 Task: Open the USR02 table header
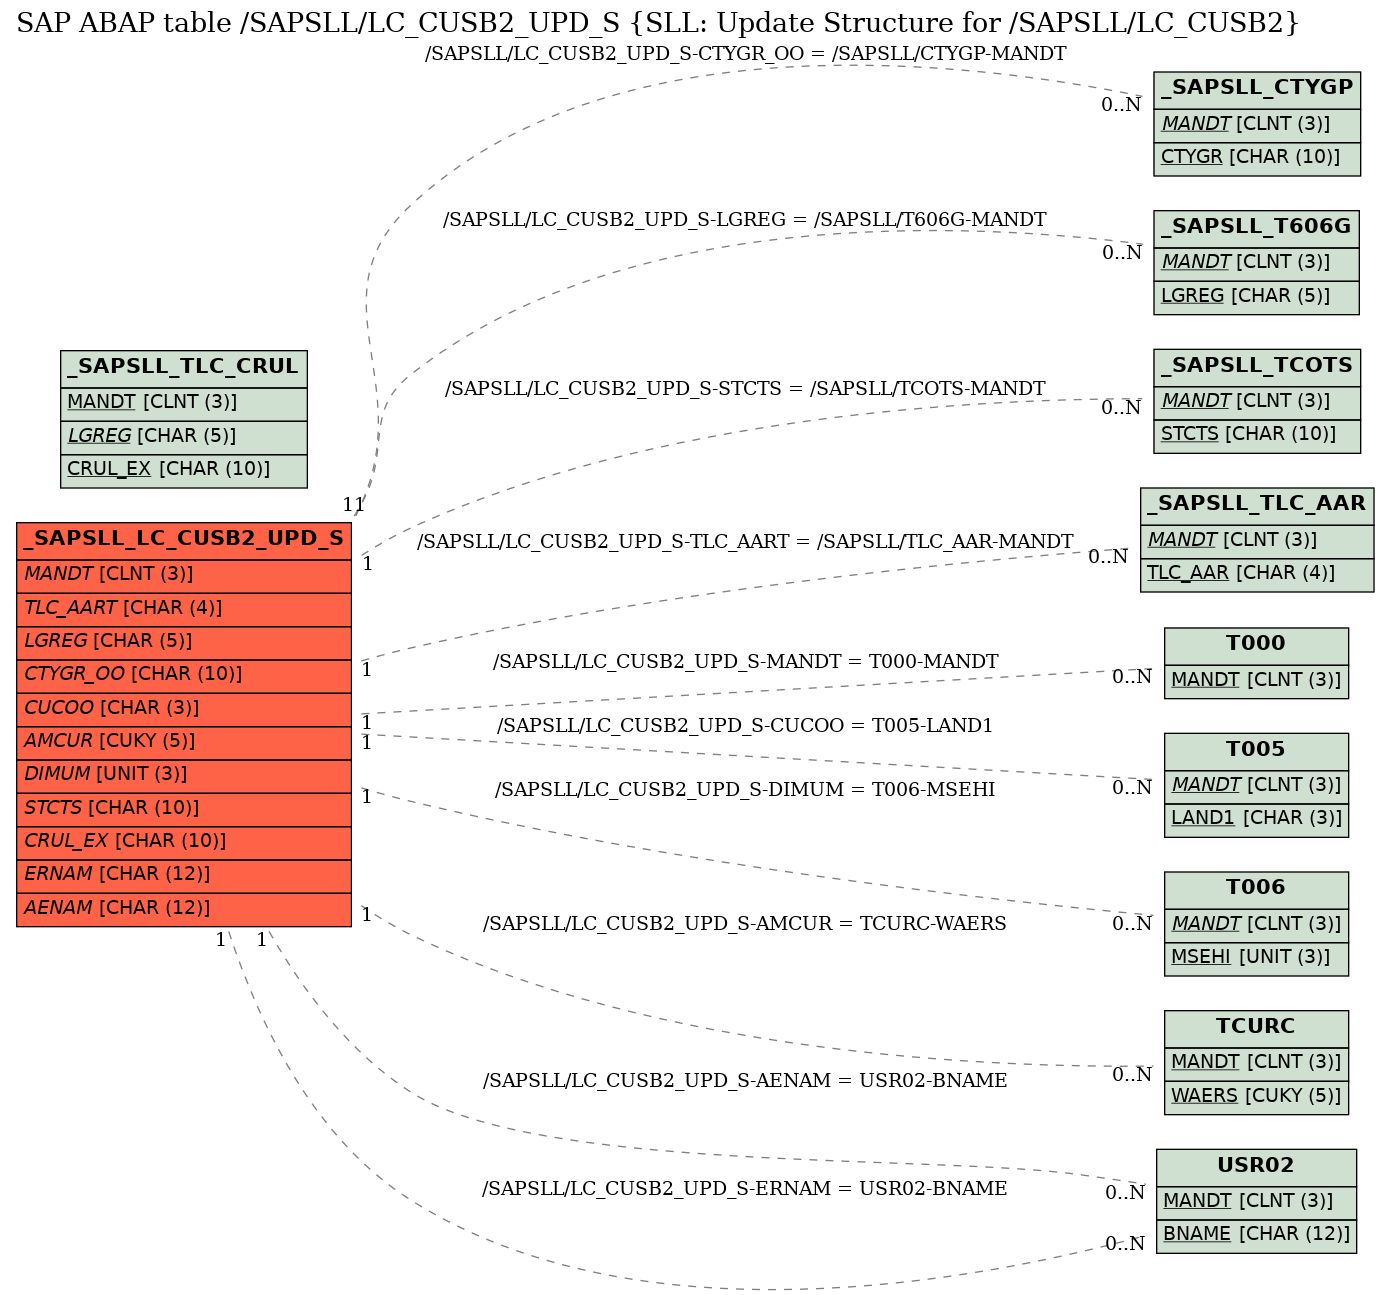tap(1256, 1167)
